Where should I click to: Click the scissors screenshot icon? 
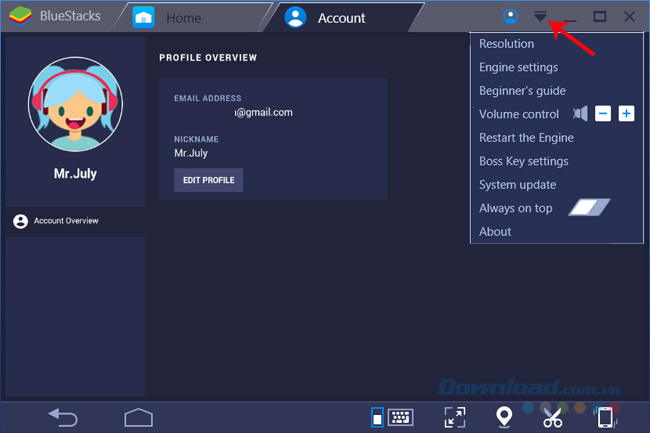click(552, 416)
